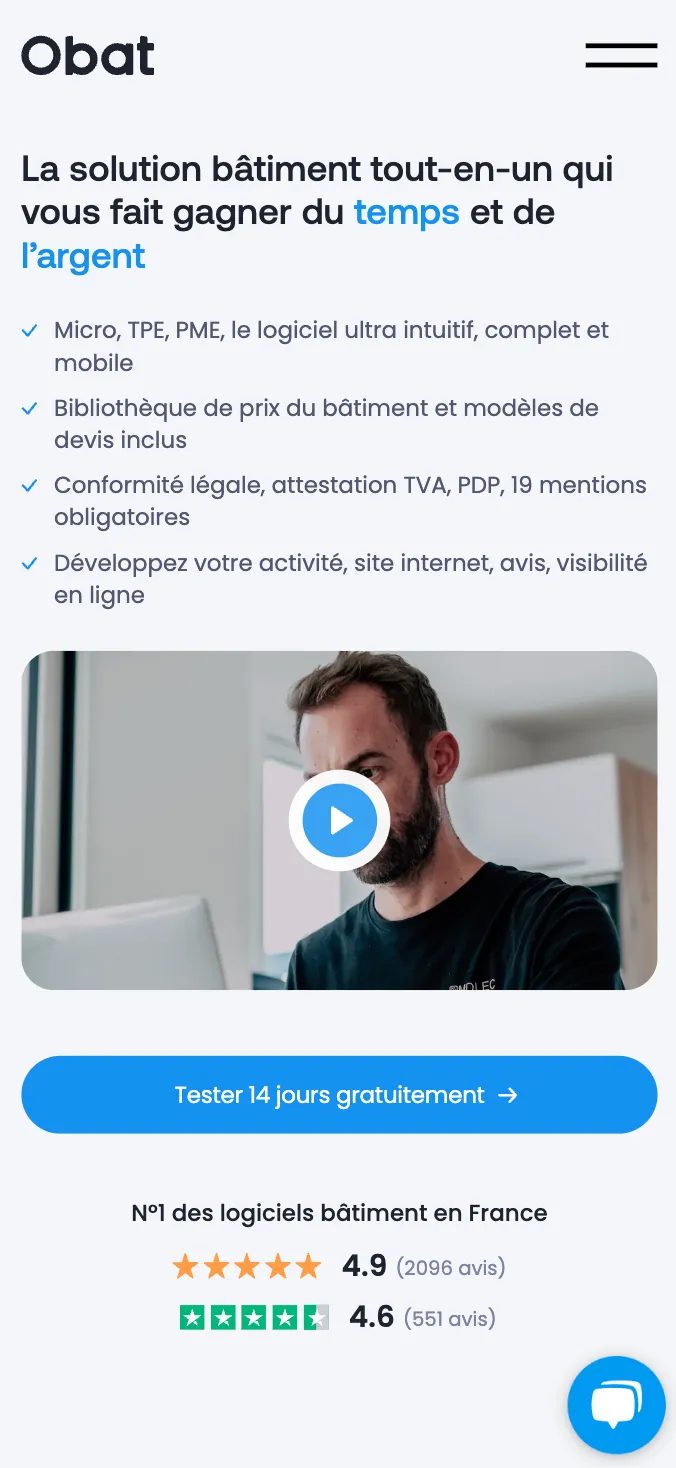Click checkmark beside Micro, TPE, PME line
This screenshot has width=676, height=1468.
tap(30, 330)
